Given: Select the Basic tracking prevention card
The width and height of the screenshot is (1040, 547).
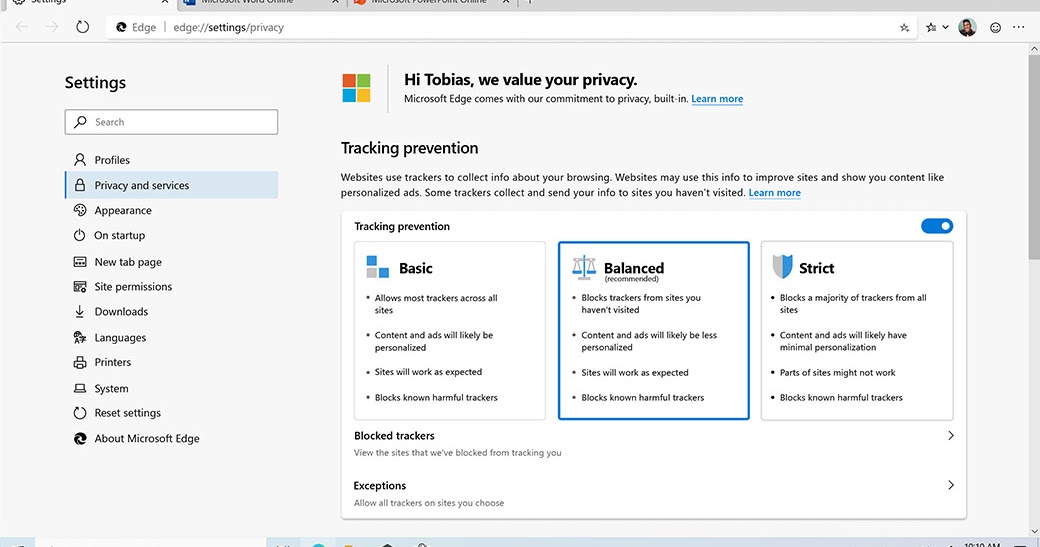Looking at the screenshot, I should [450, 331].
